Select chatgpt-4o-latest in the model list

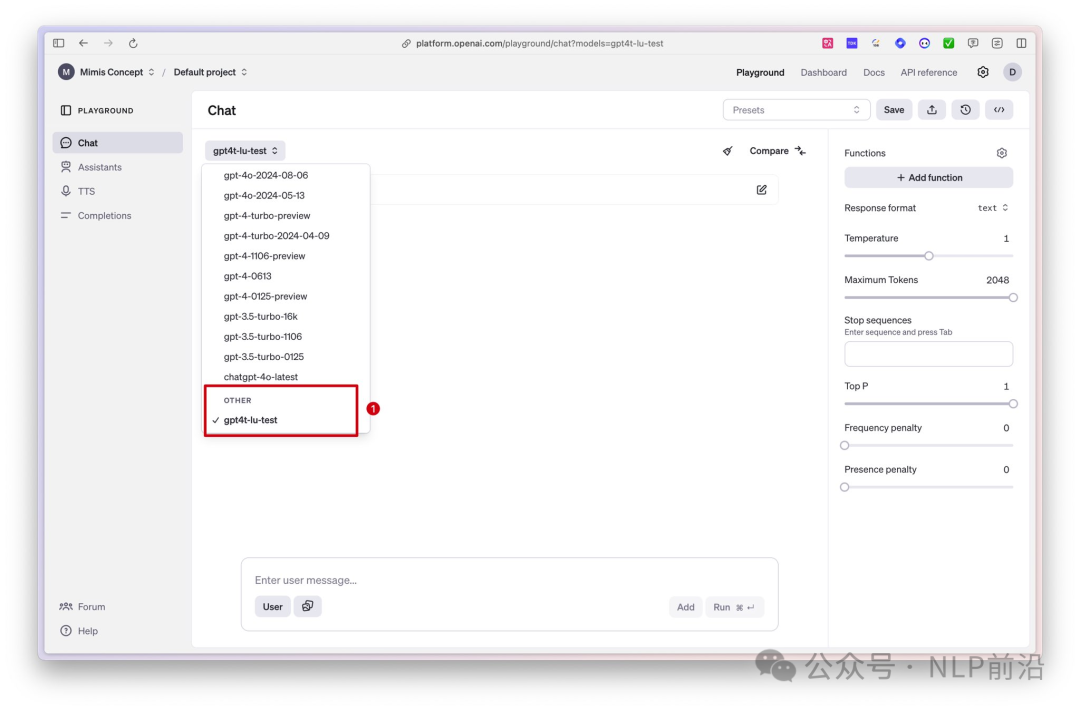click(261, 377)
